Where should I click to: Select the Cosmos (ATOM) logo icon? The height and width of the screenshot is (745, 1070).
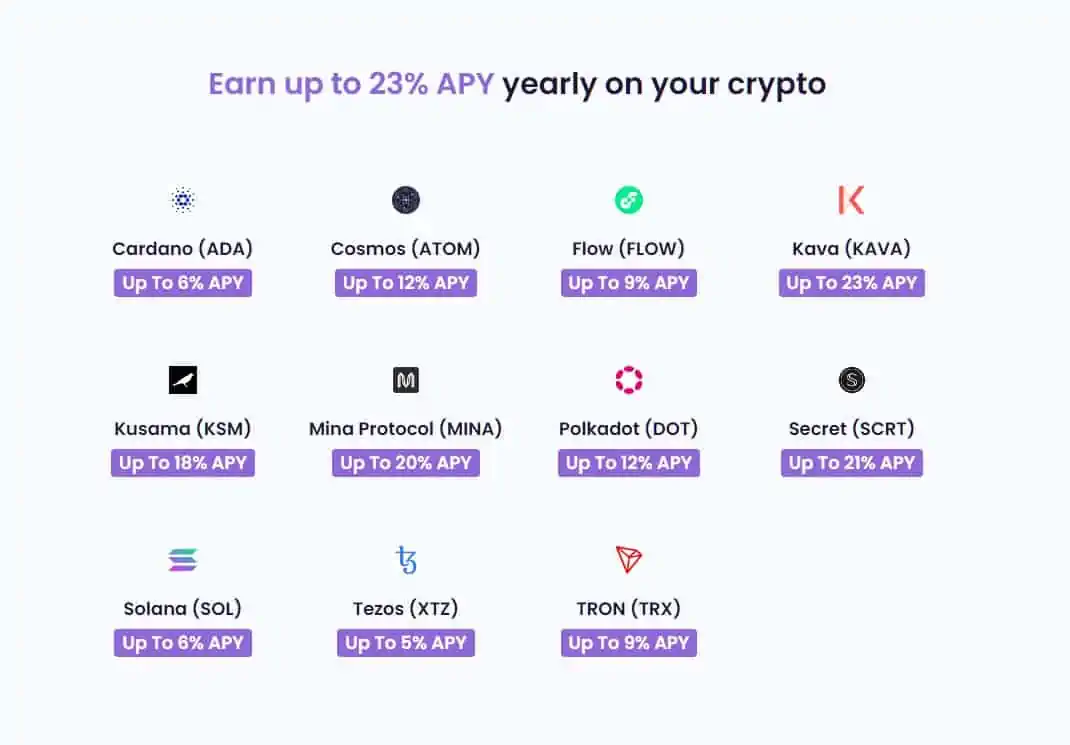click(x=405, y=200)
